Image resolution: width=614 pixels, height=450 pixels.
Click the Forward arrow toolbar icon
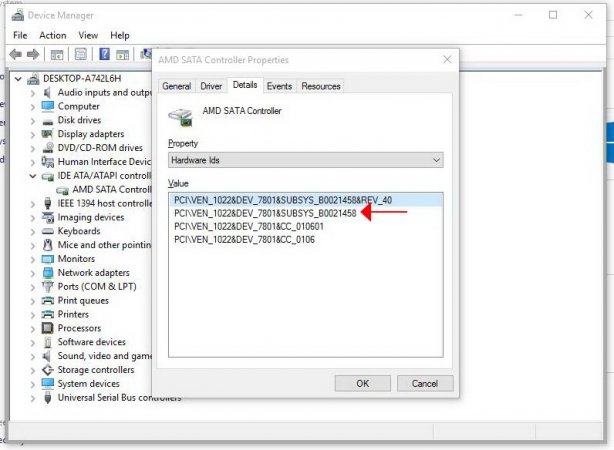33,54
